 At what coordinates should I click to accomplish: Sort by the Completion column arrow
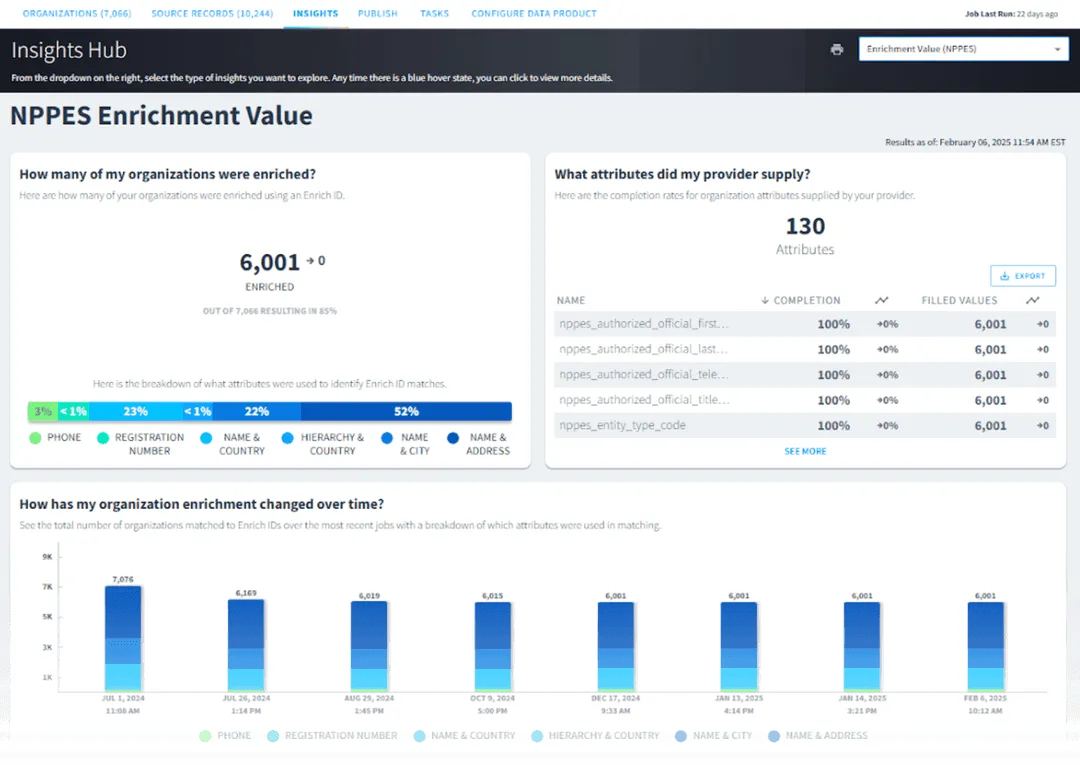765,301
